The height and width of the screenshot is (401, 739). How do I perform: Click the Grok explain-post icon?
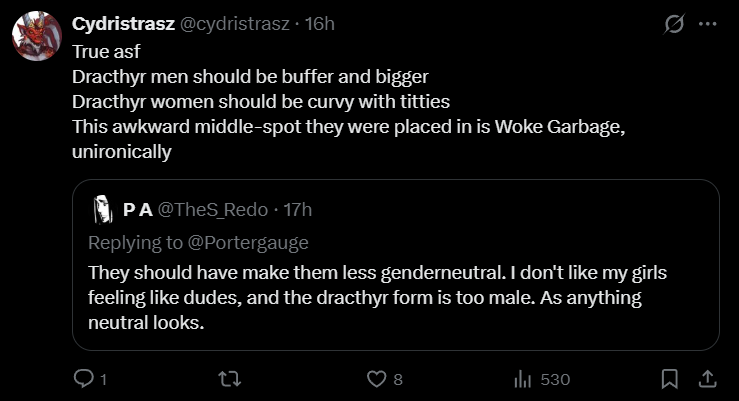pyautogui.click(x=674, y=24)
